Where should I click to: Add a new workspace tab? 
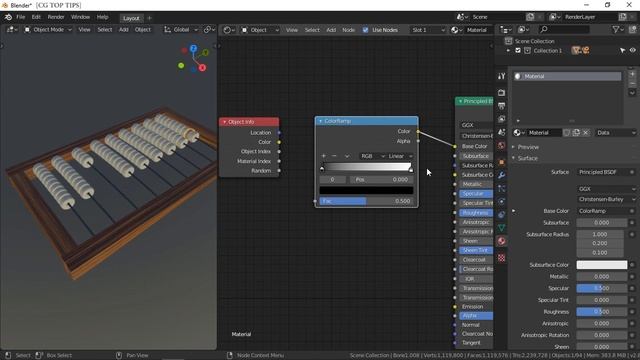[149, 18]
